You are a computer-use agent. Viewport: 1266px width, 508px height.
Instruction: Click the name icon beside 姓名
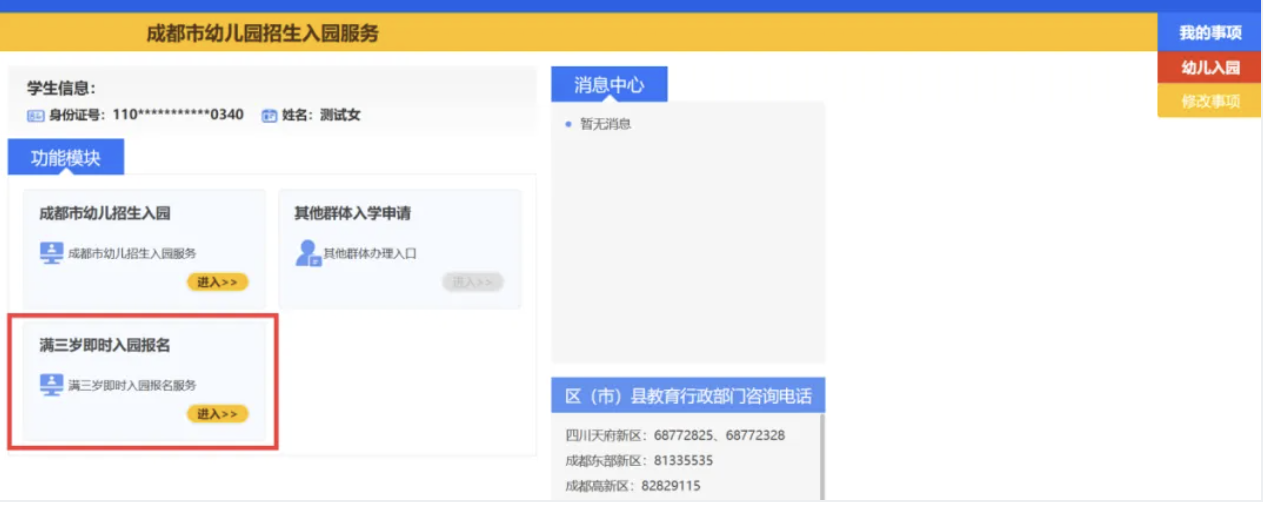tap(269, 115)
